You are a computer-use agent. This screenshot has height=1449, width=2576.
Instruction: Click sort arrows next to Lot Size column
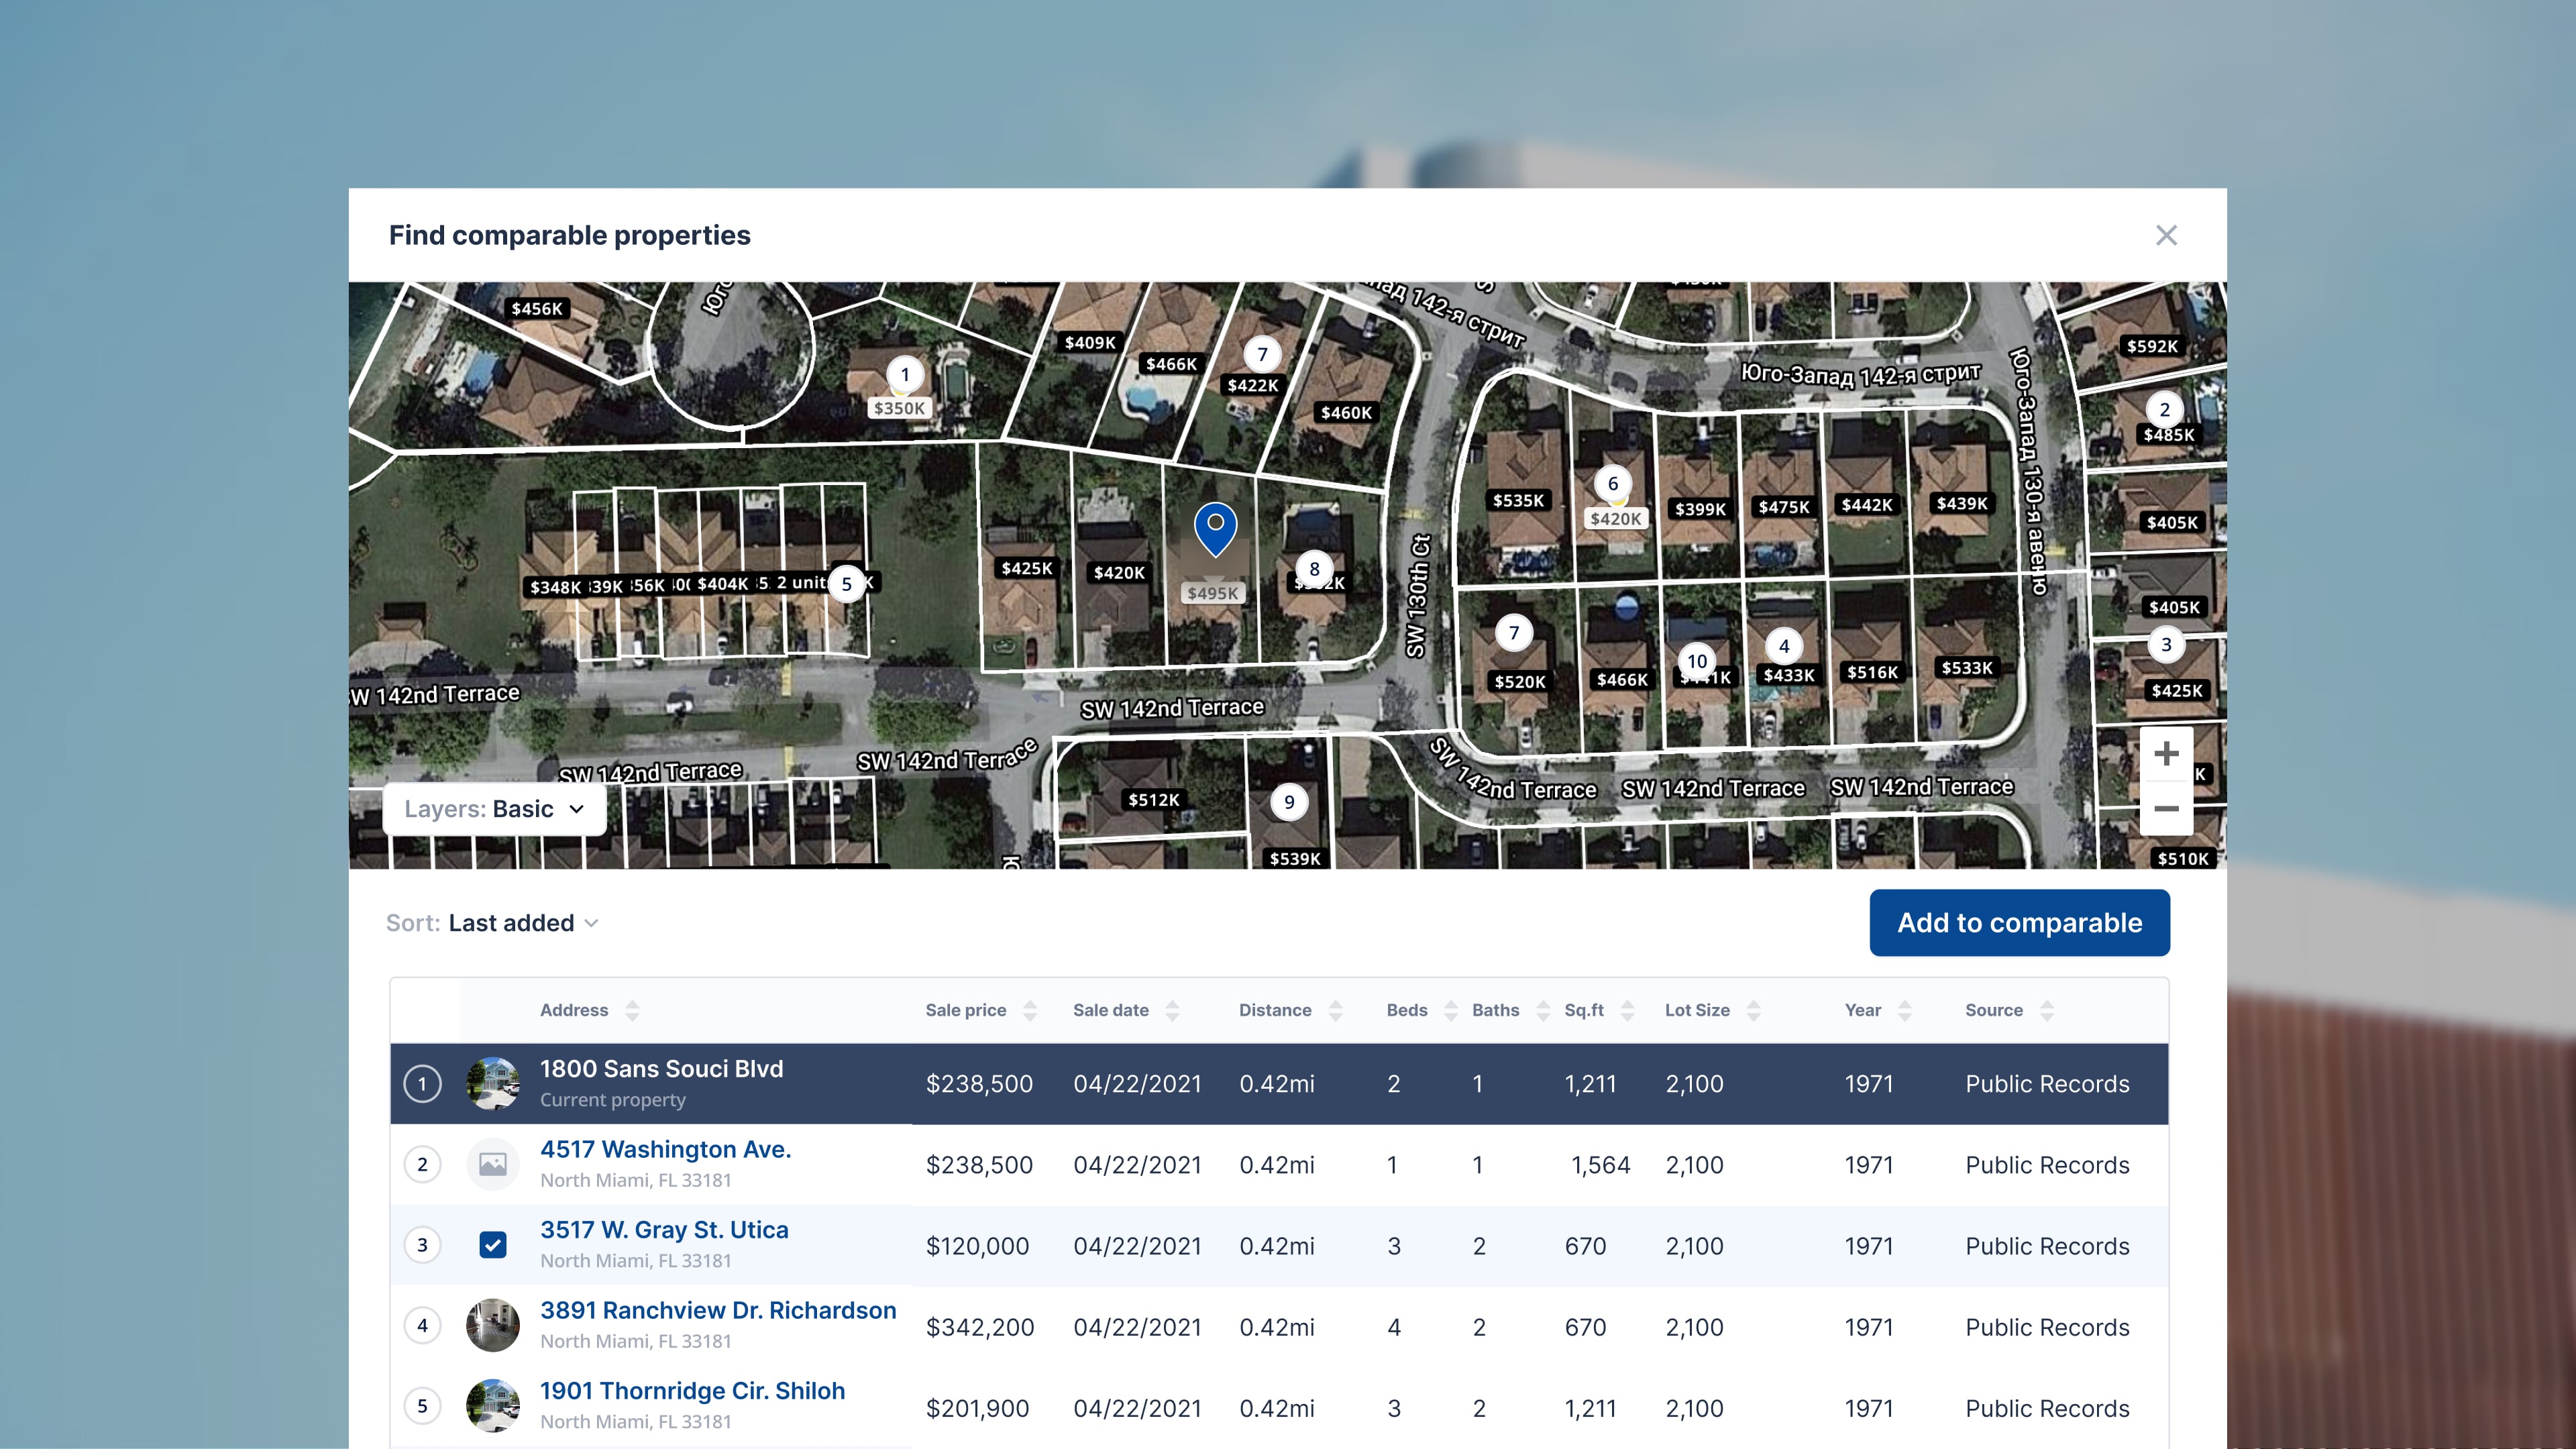tap(1753, 1010)
